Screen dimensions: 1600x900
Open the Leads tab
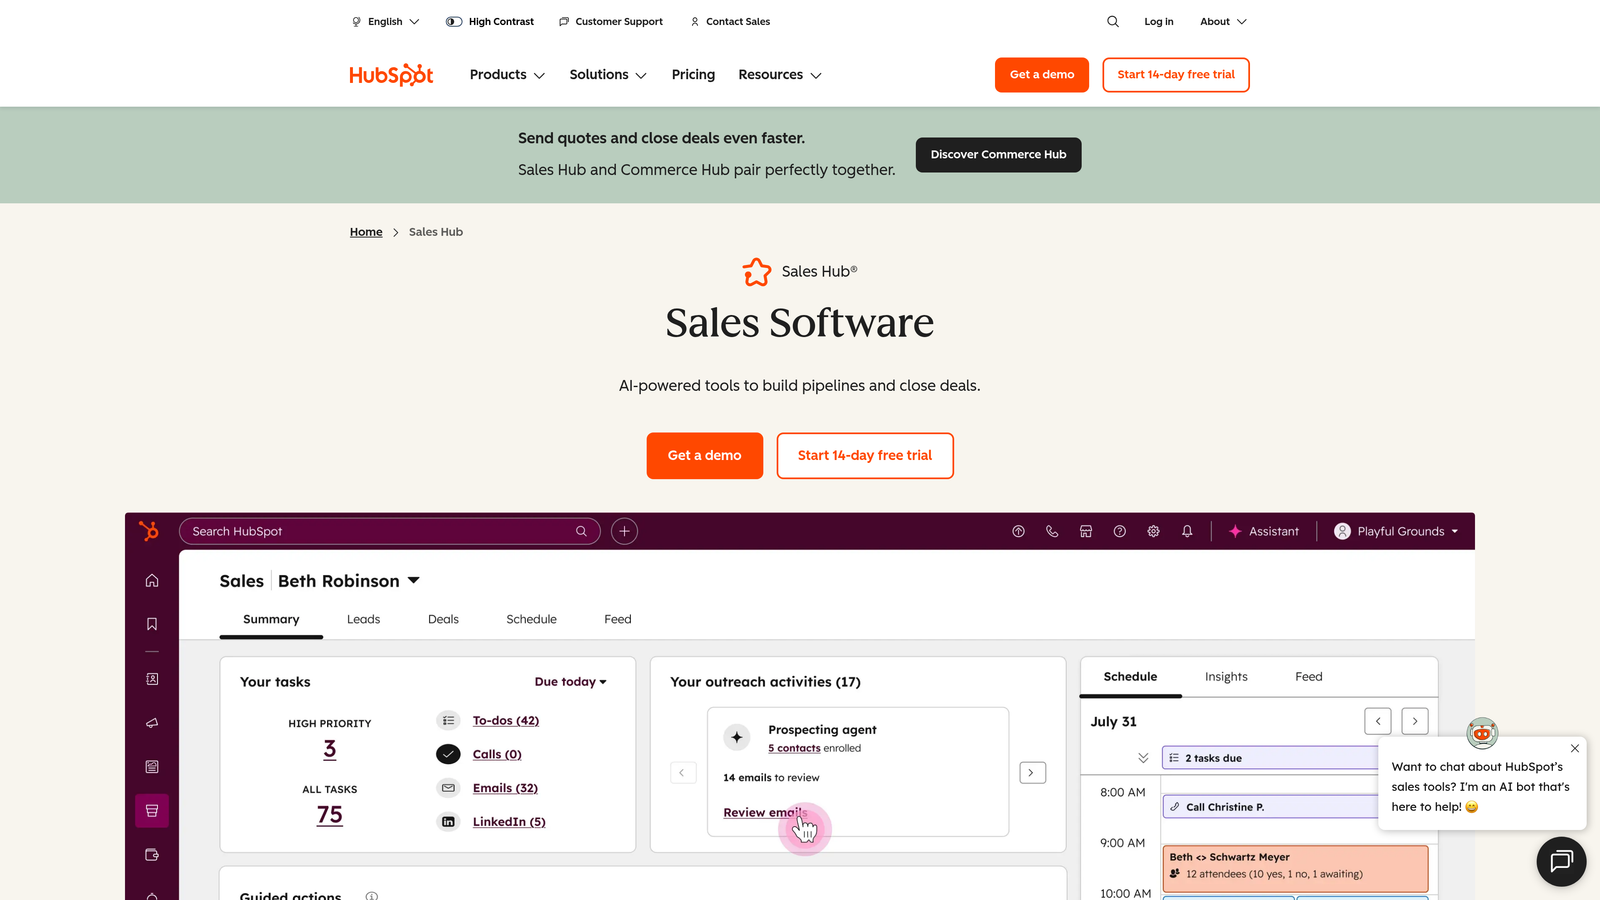[x=362, y=618]
